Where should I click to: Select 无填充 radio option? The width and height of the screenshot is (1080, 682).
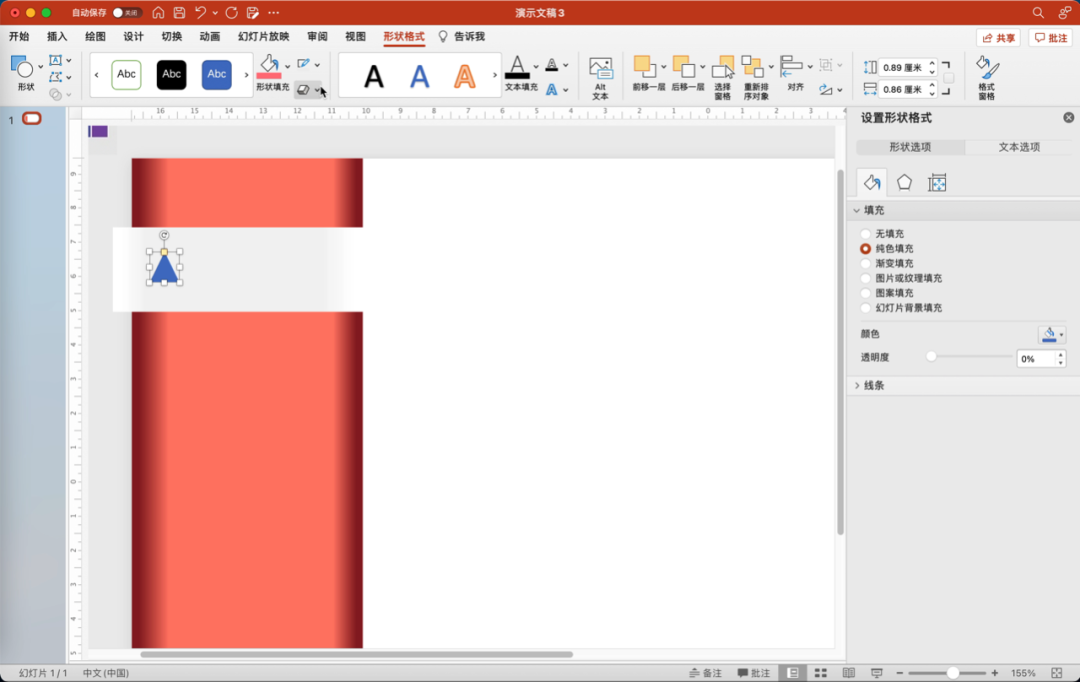866,234
